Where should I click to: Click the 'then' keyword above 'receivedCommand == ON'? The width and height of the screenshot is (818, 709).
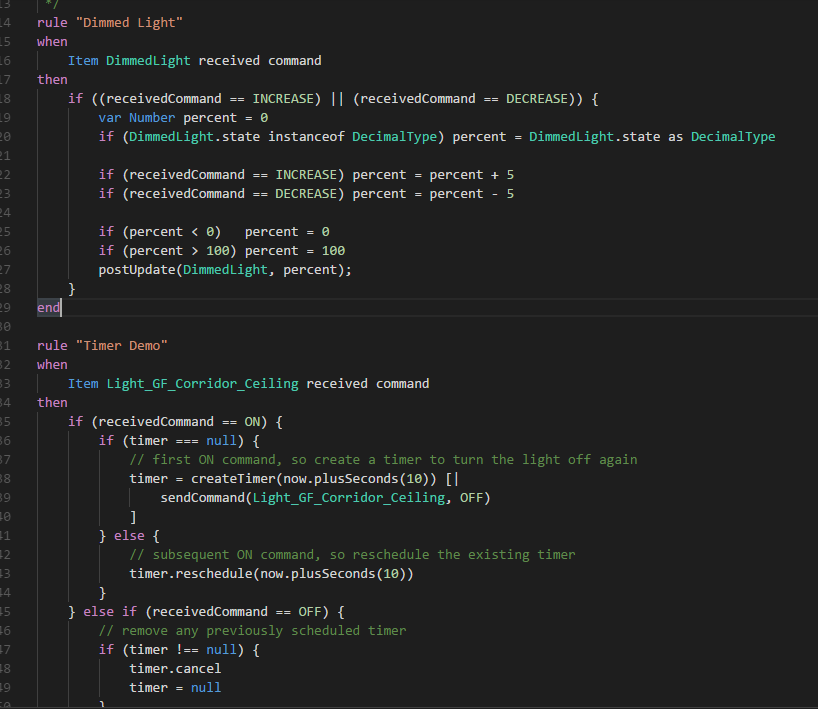pos(52,403)
